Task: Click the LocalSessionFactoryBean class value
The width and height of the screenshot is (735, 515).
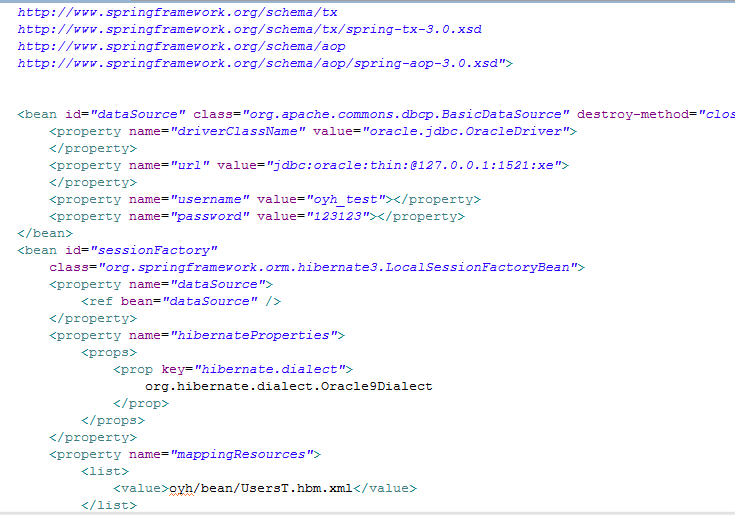Action: 335,267
